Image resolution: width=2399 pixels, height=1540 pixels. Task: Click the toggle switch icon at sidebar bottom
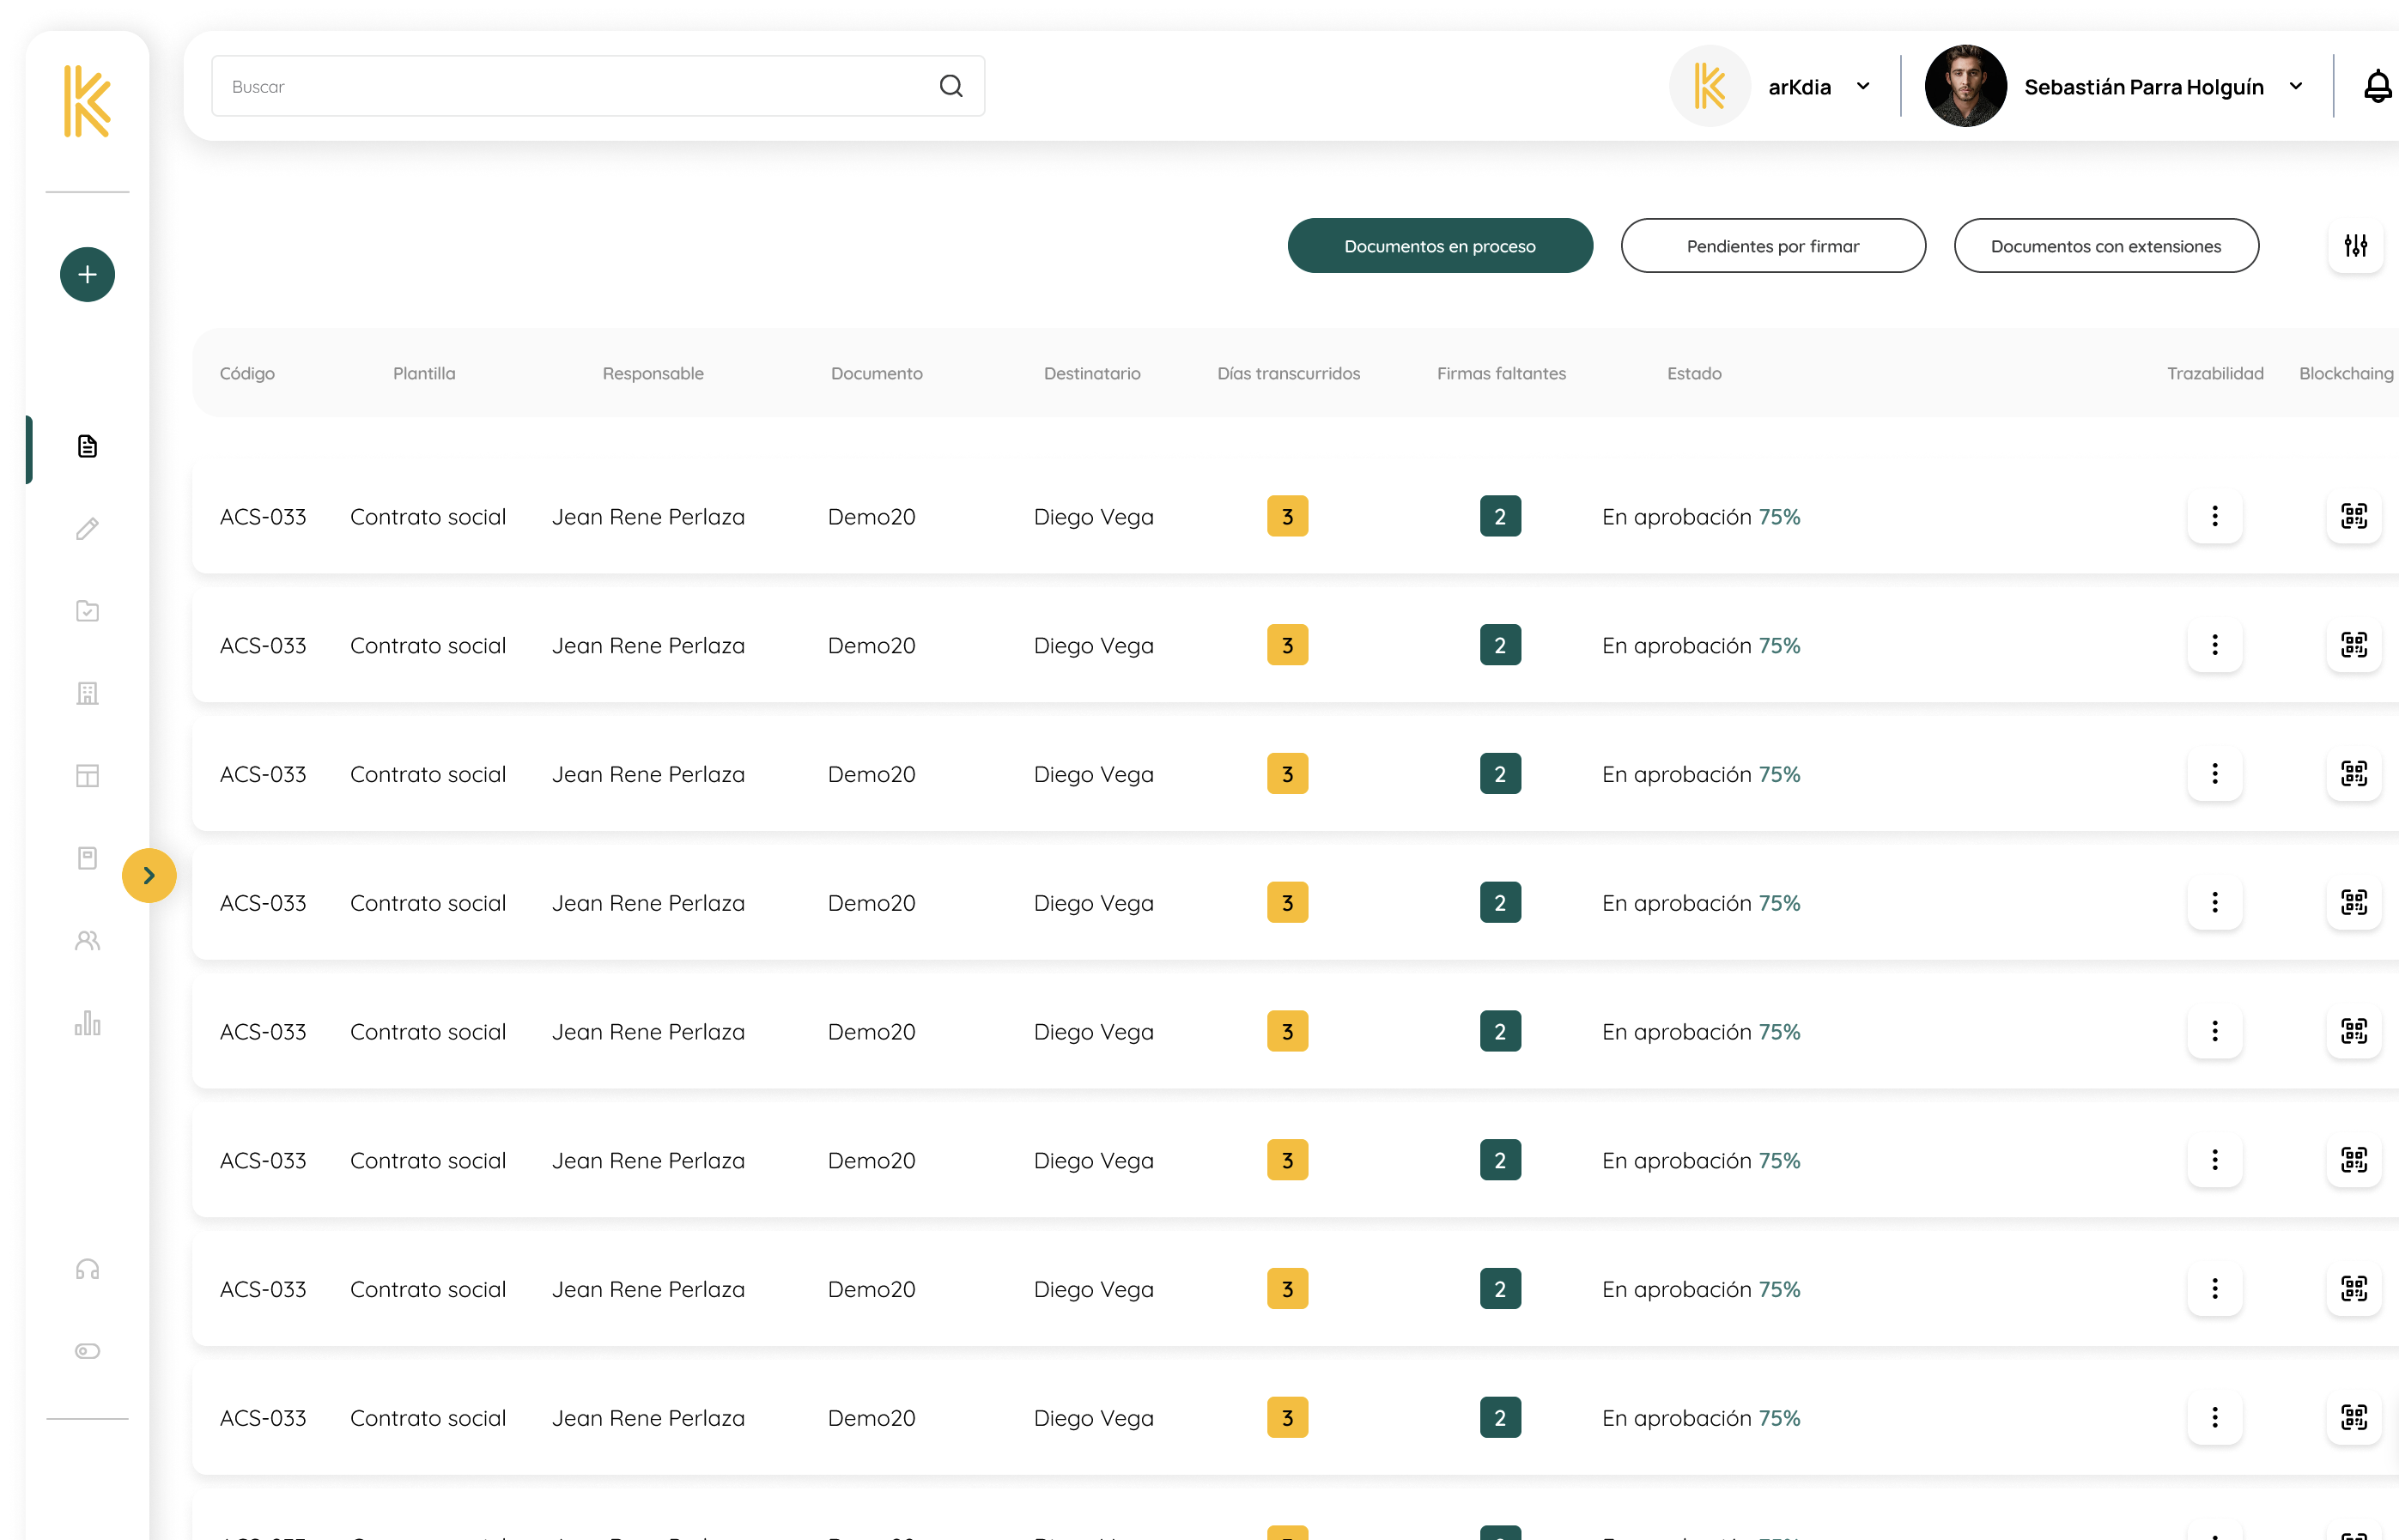pyautogui.click(x=87, y=1350)
